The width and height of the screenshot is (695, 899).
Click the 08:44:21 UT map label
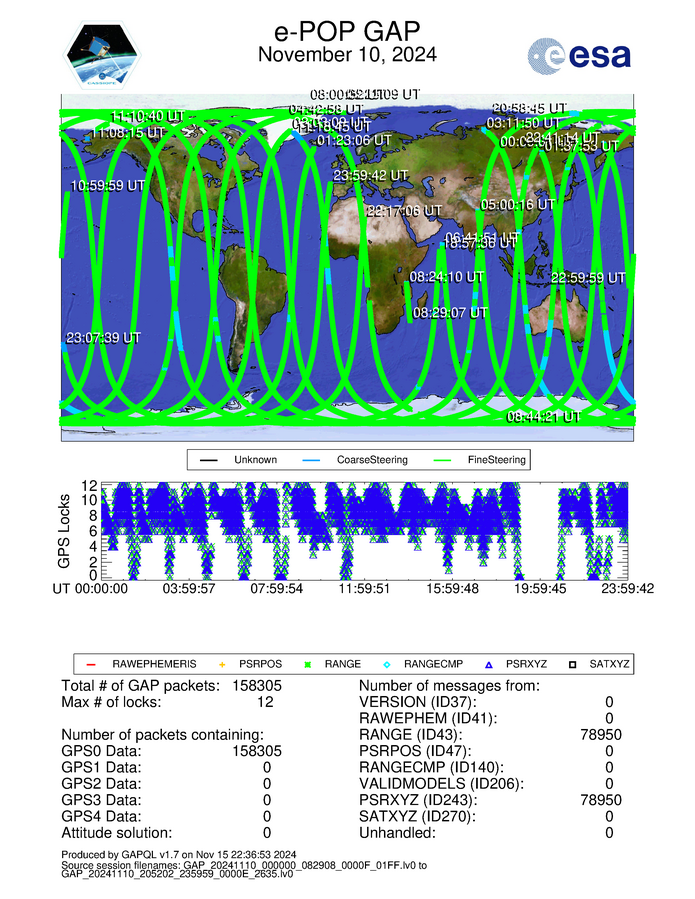click(545, 416)
